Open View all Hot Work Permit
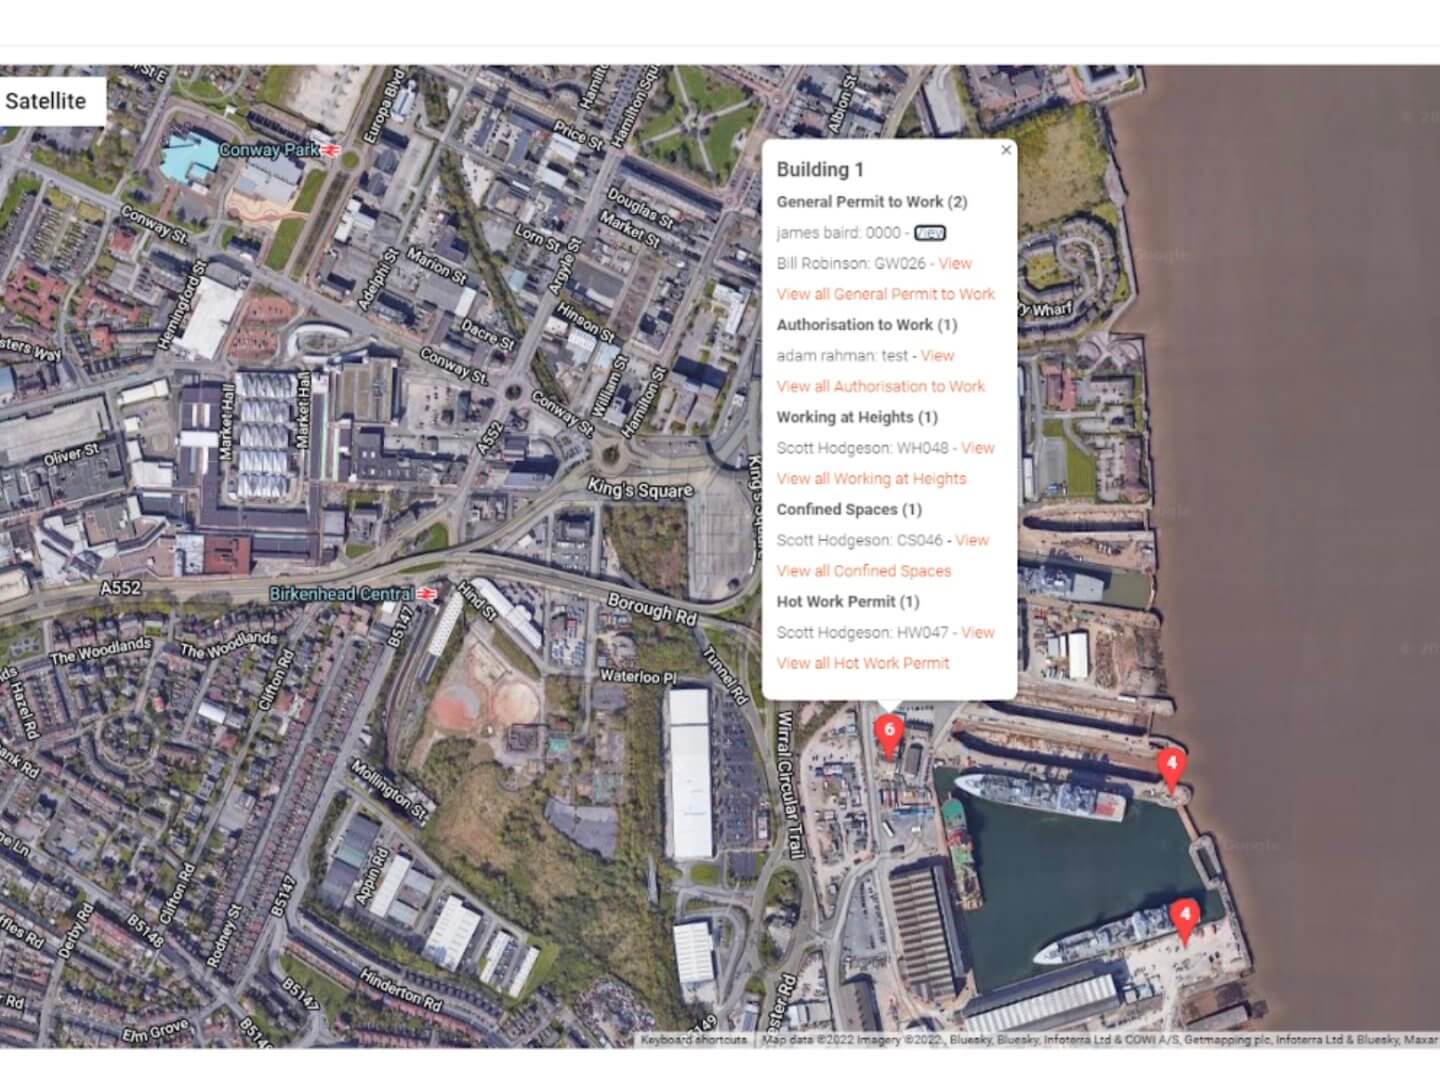 pos(863,663)
